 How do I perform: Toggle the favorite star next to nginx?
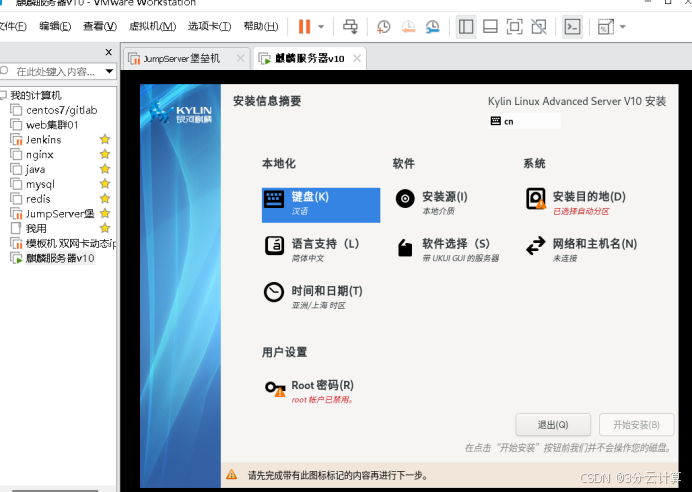coord(105,155)
